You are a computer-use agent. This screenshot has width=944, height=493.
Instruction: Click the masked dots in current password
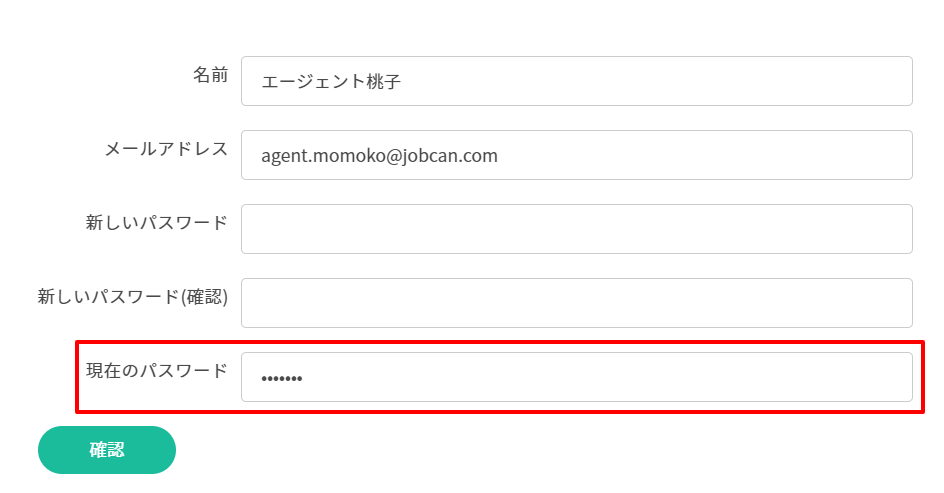(282, 378)
